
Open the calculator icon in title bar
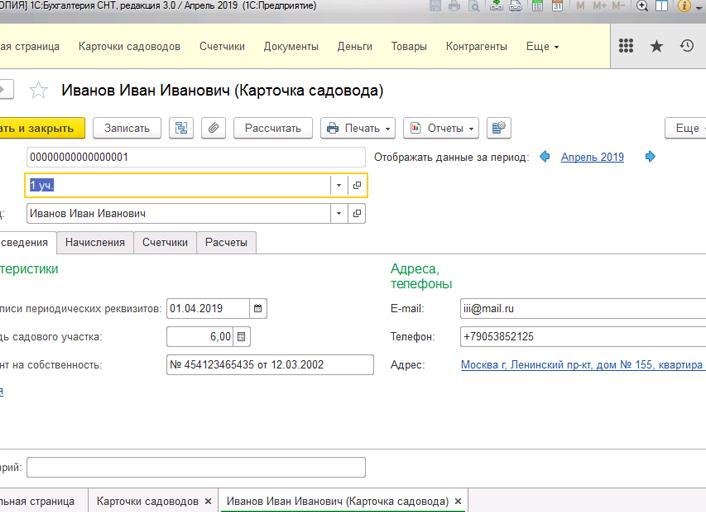click(x=537, y=6)
